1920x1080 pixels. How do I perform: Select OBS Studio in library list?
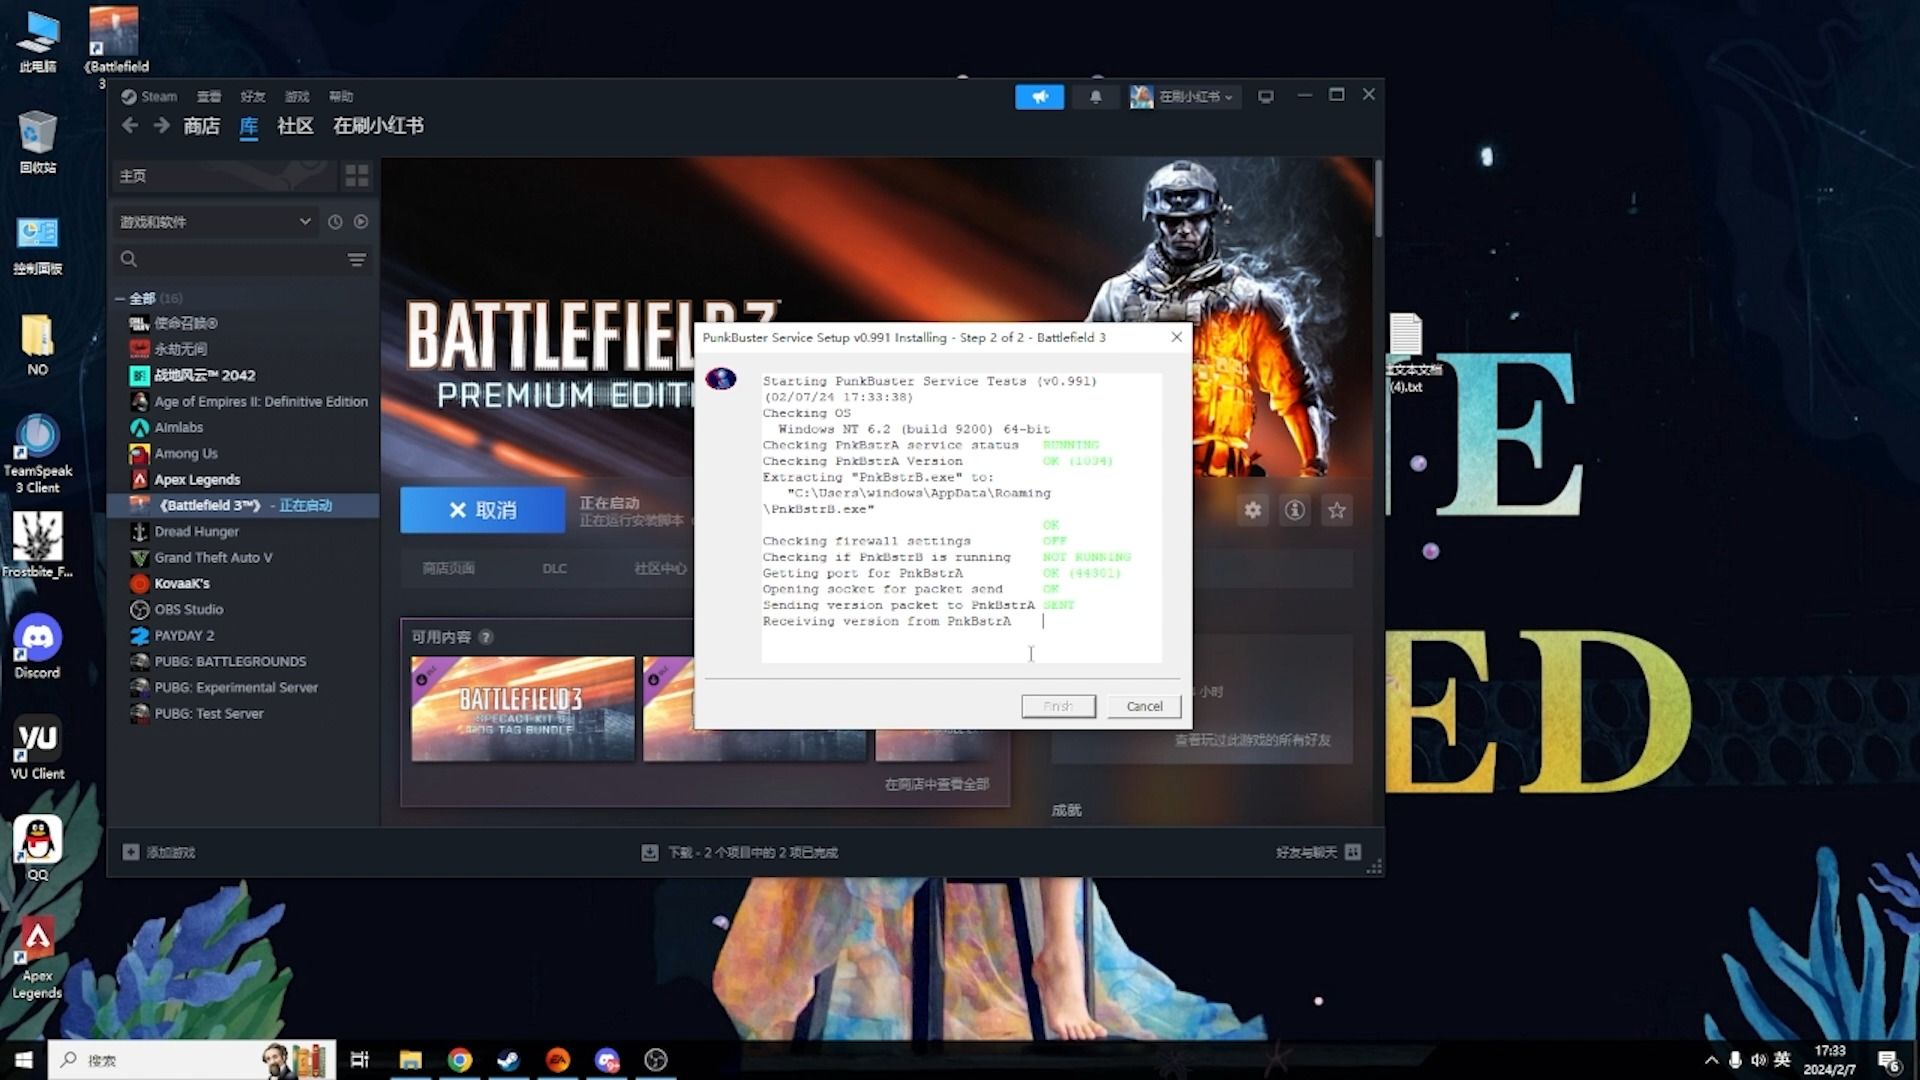[x=243, y=610]
